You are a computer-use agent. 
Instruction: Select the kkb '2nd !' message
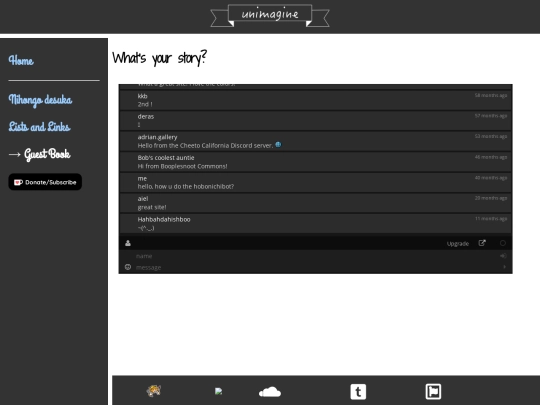coord(315,100)
